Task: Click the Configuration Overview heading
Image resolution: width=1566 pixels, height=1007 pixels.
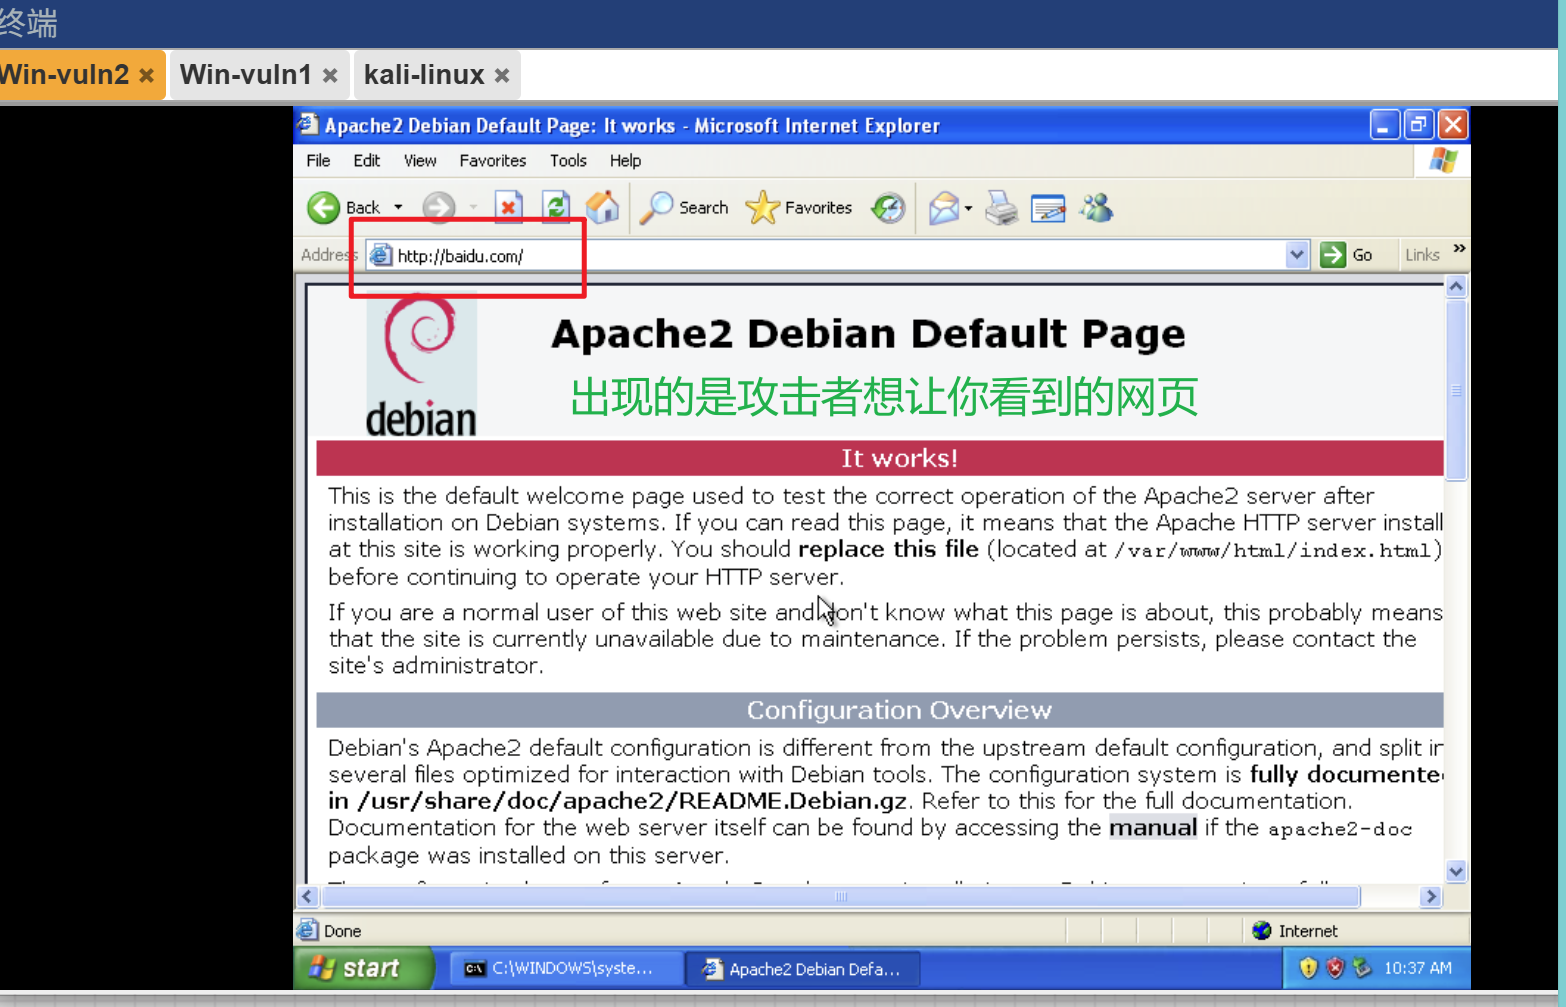Action: pos(899,710)
